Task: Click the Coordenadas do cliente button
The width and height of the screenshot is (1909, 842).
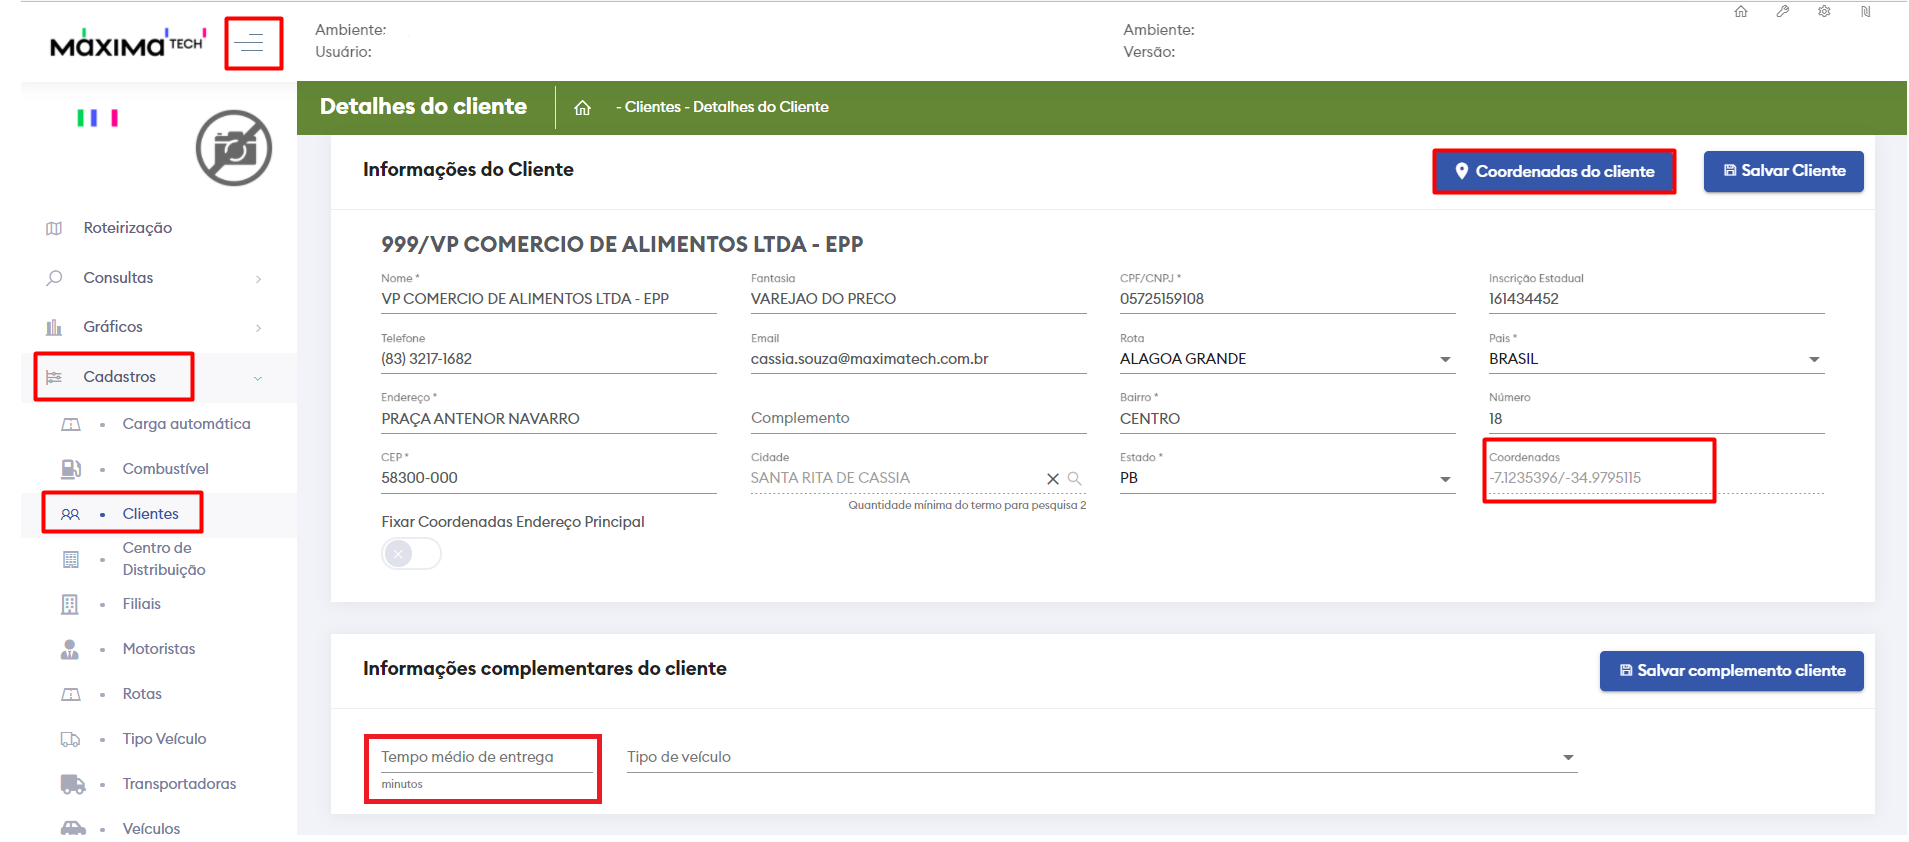Action: (x=1554, y=172)
